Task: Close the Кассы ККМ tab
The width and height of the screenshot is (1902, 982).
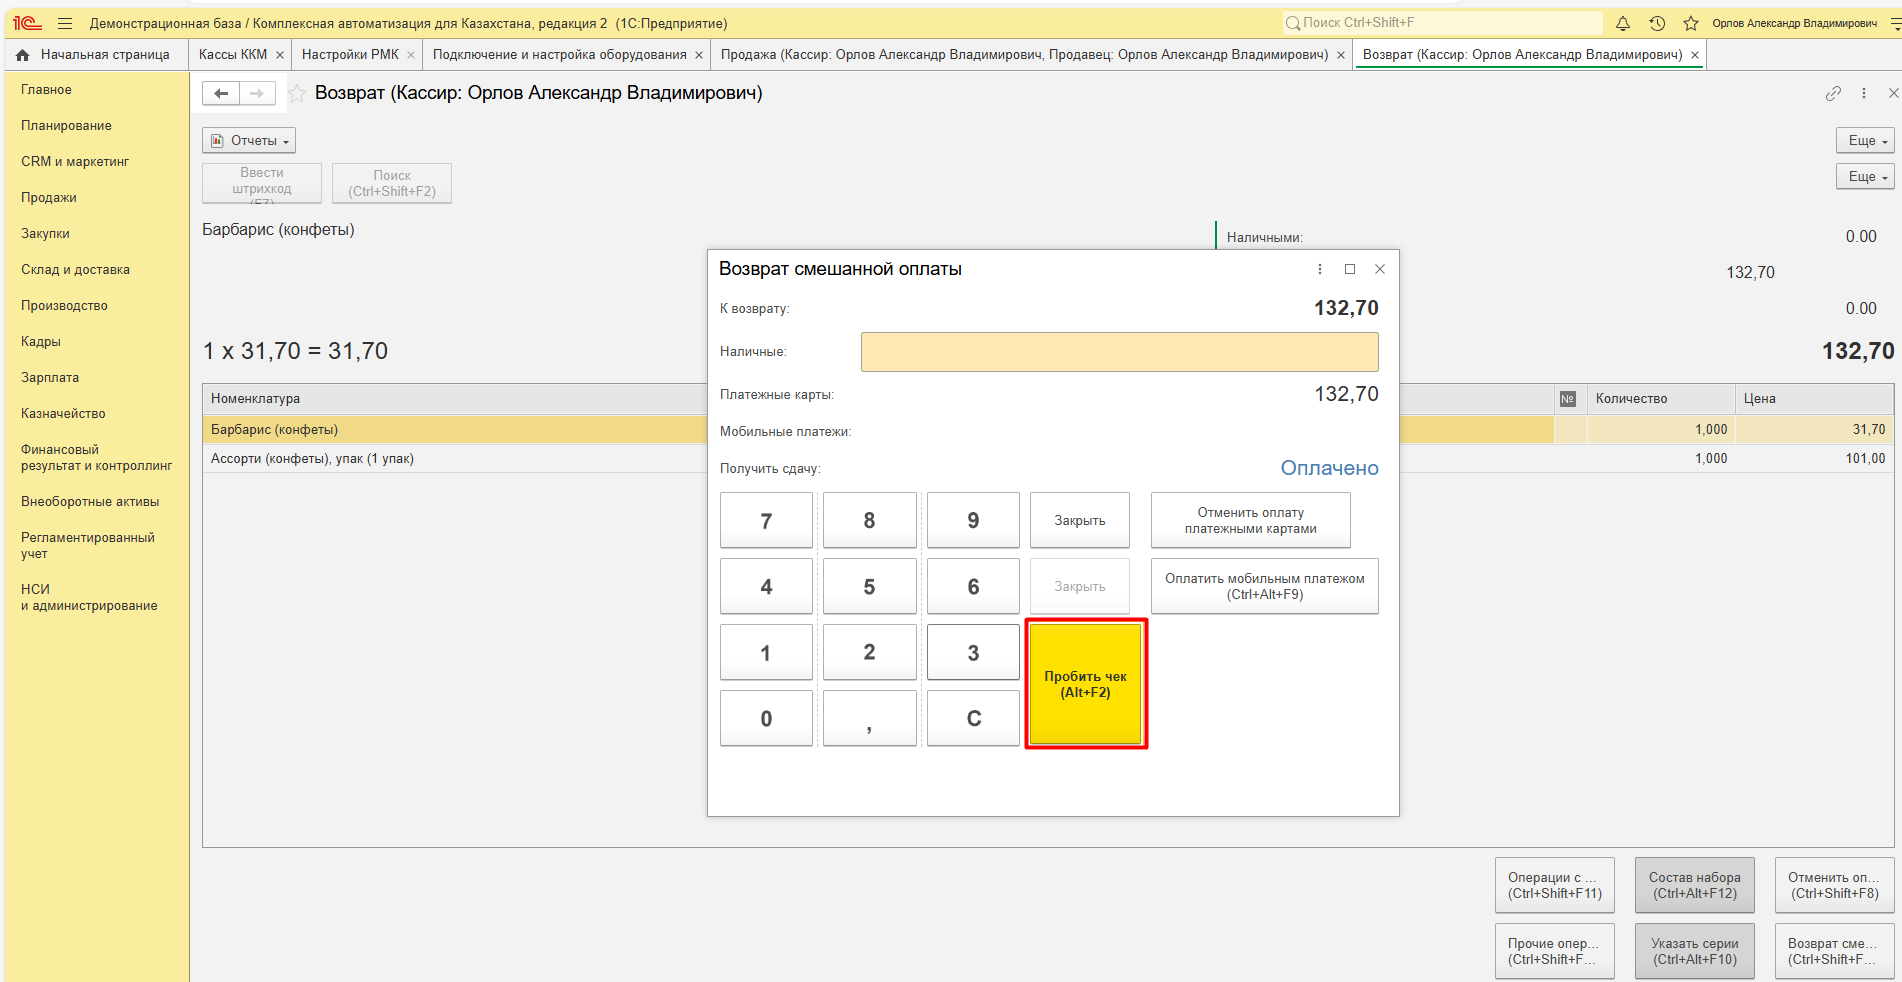Action: point(280,56)
